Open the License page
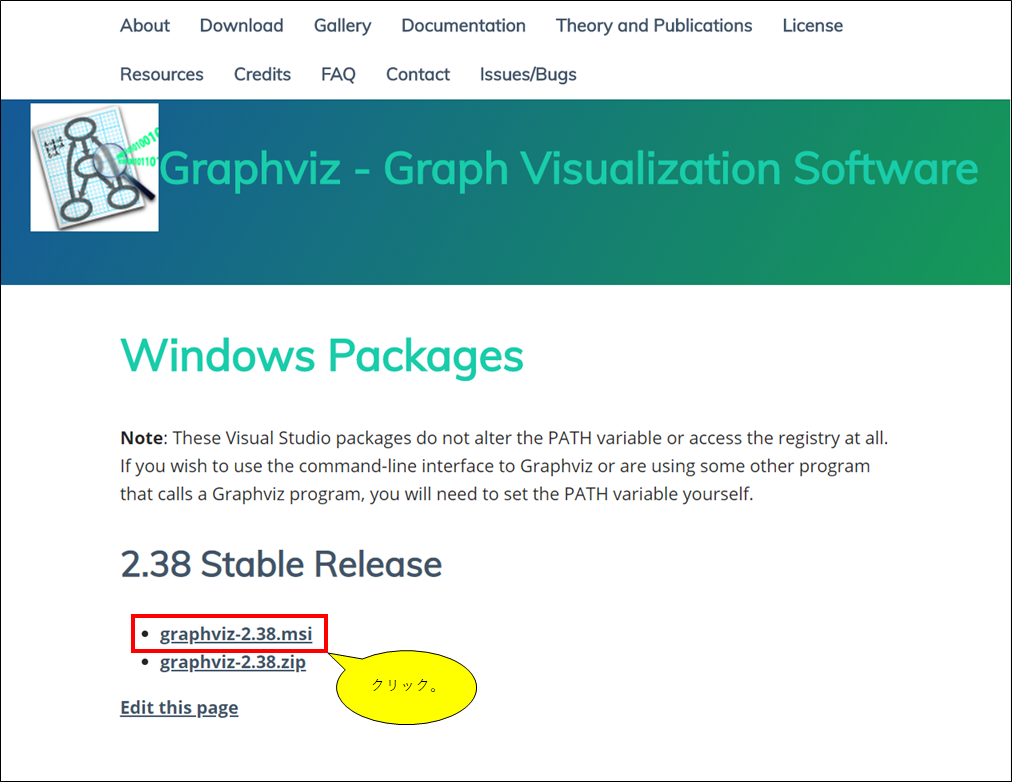1012x782 pixels. pos(813,25)
